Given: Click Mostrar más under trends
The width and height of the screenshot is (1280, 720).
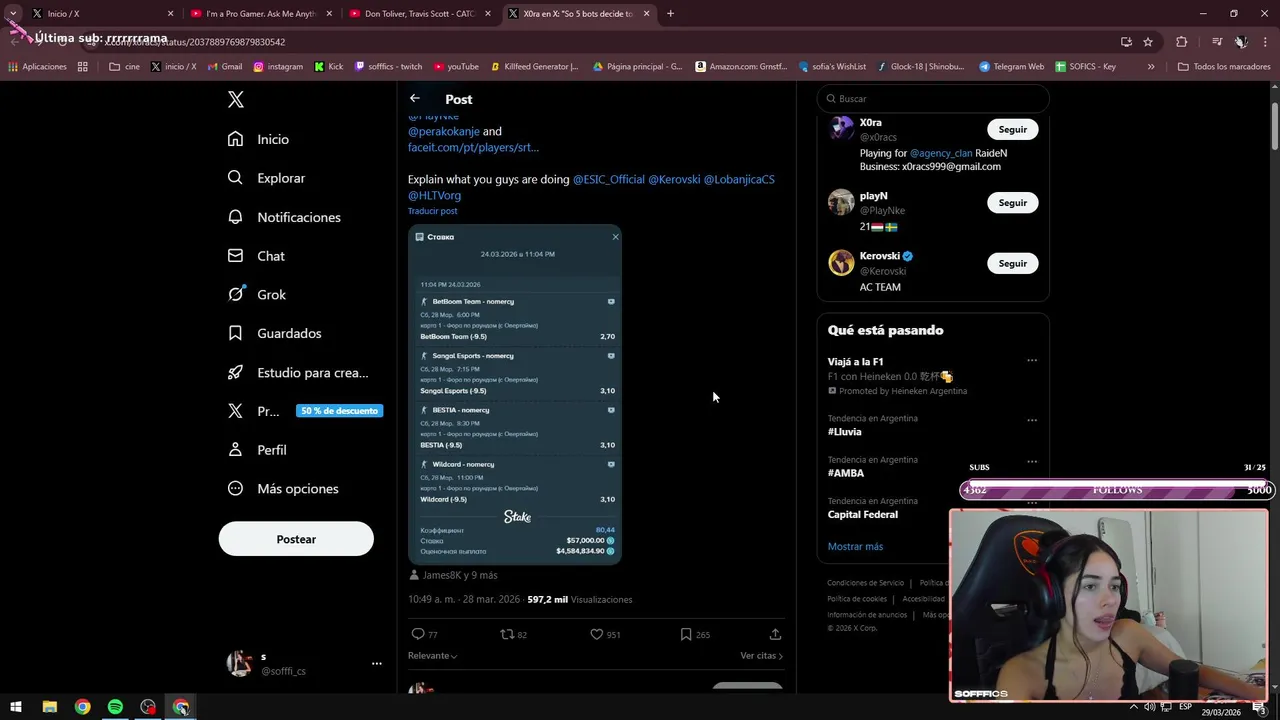Looking at the screenshot, I should coord(855,547).
